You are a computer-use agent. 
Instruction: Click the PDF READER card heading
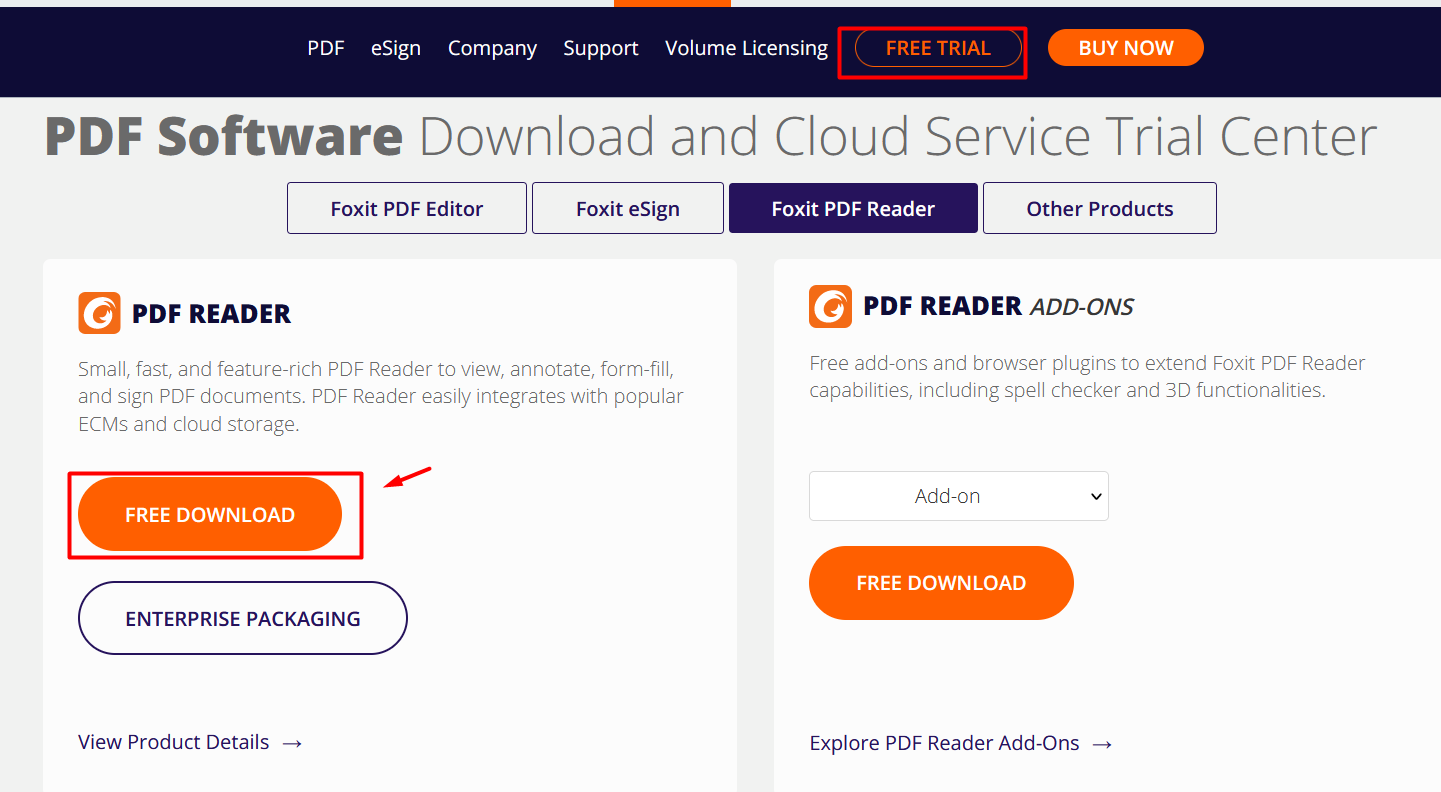(x=211, y=314)
